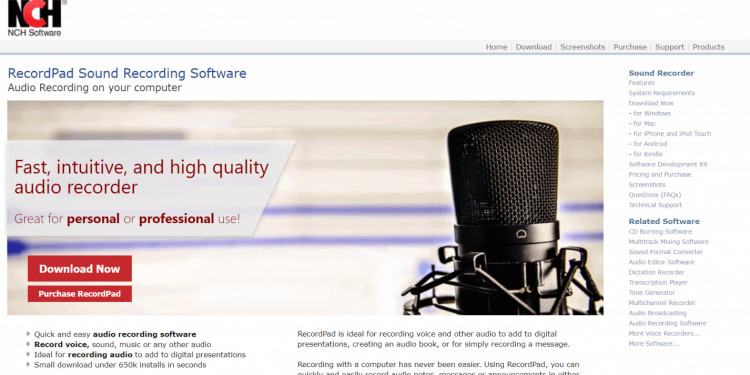Click the 'Record voice, sound, music' bullet
750x375 pixels.
click(x=122, y=344)
